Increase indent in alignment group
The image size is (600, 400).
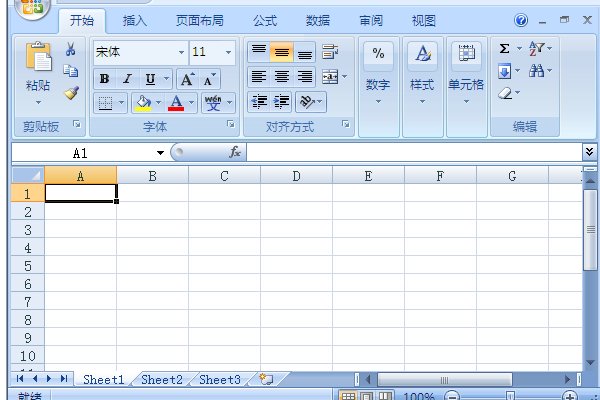pos(281,102)
